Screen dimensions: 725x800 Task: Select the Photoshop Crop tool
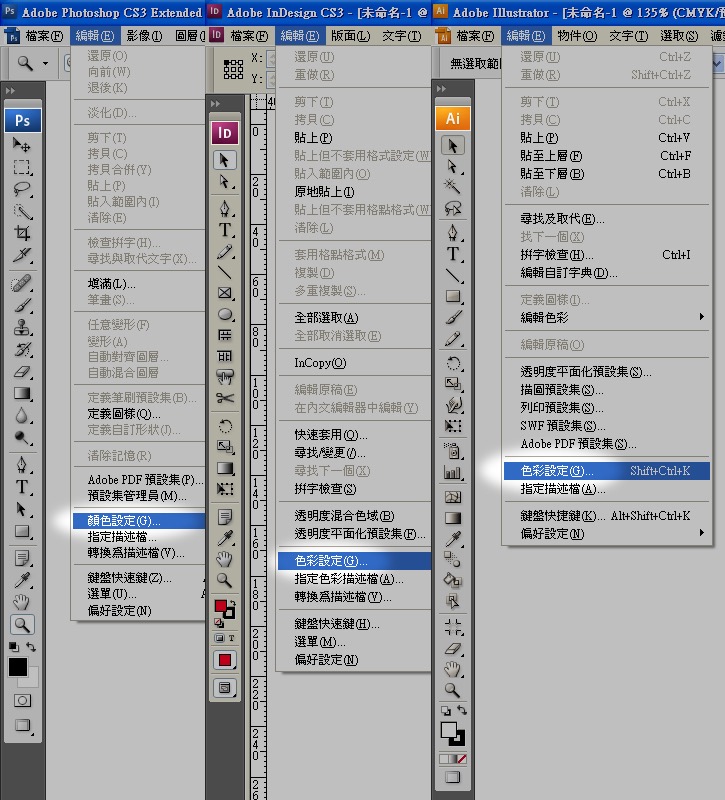point(22,233)
